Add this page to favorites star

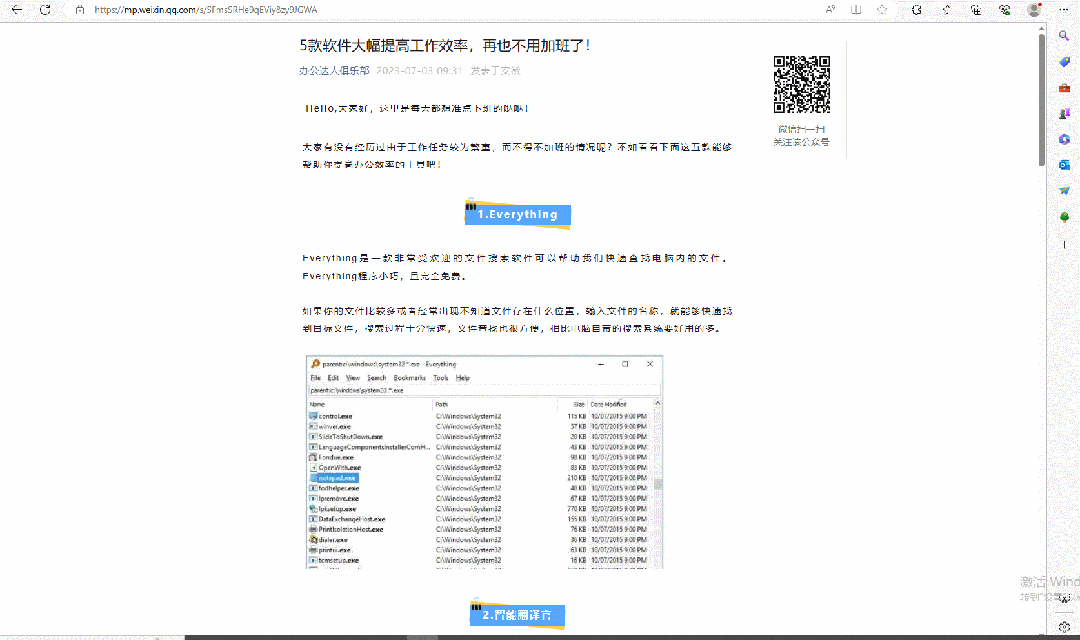pos(882,10)
